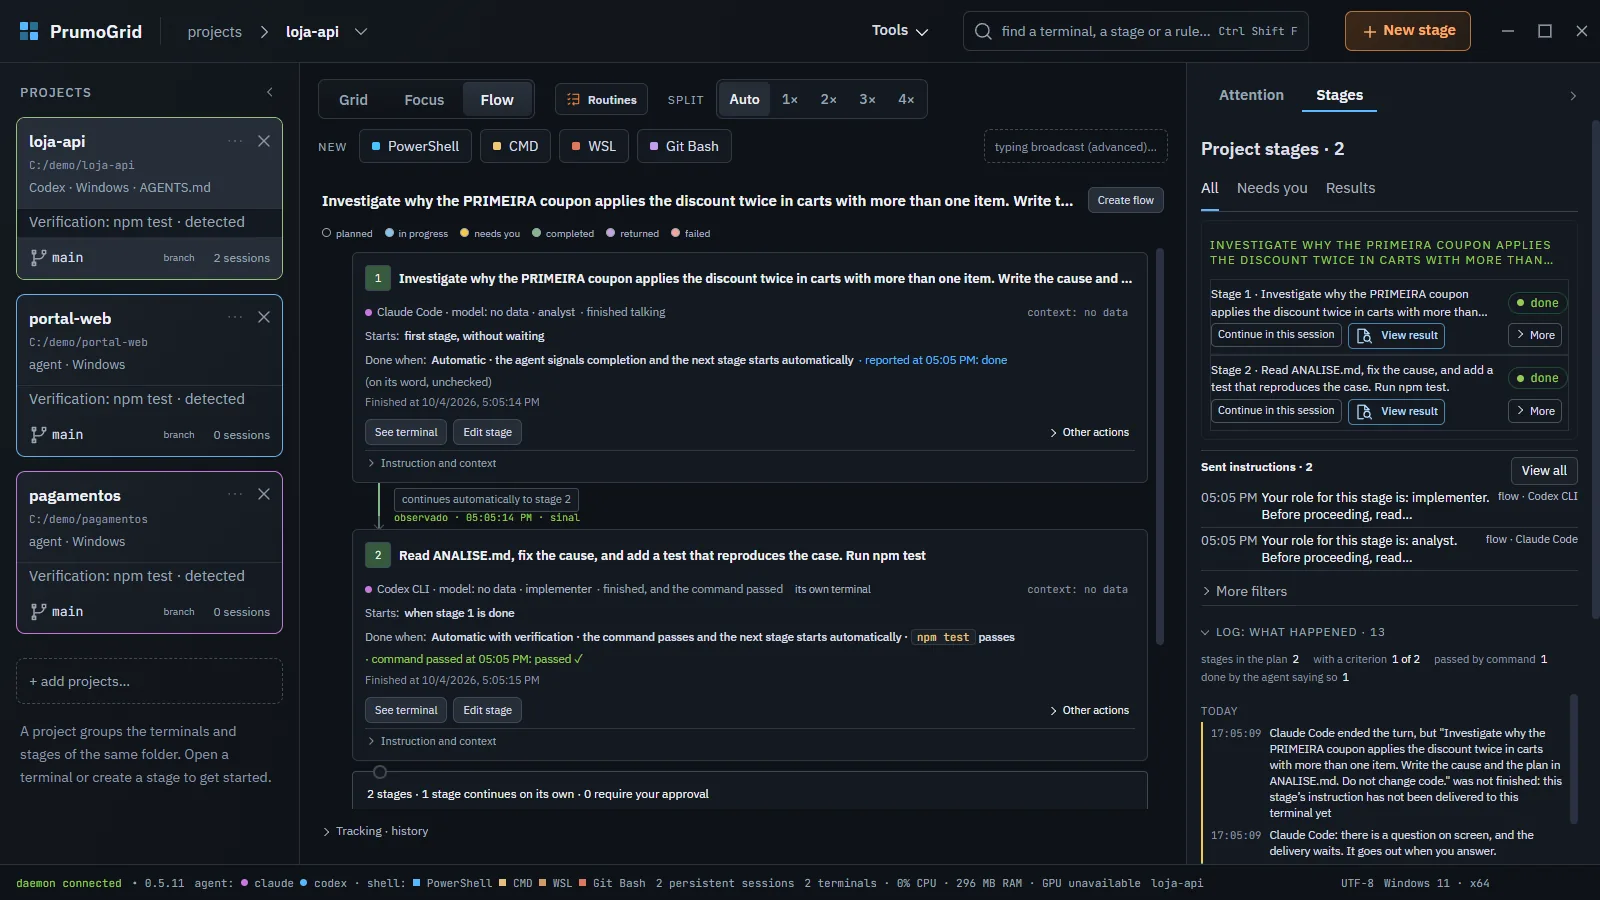Click the search magnifier icon
Viewport: 1600px width, 900px height.
[x=983, y=31]
